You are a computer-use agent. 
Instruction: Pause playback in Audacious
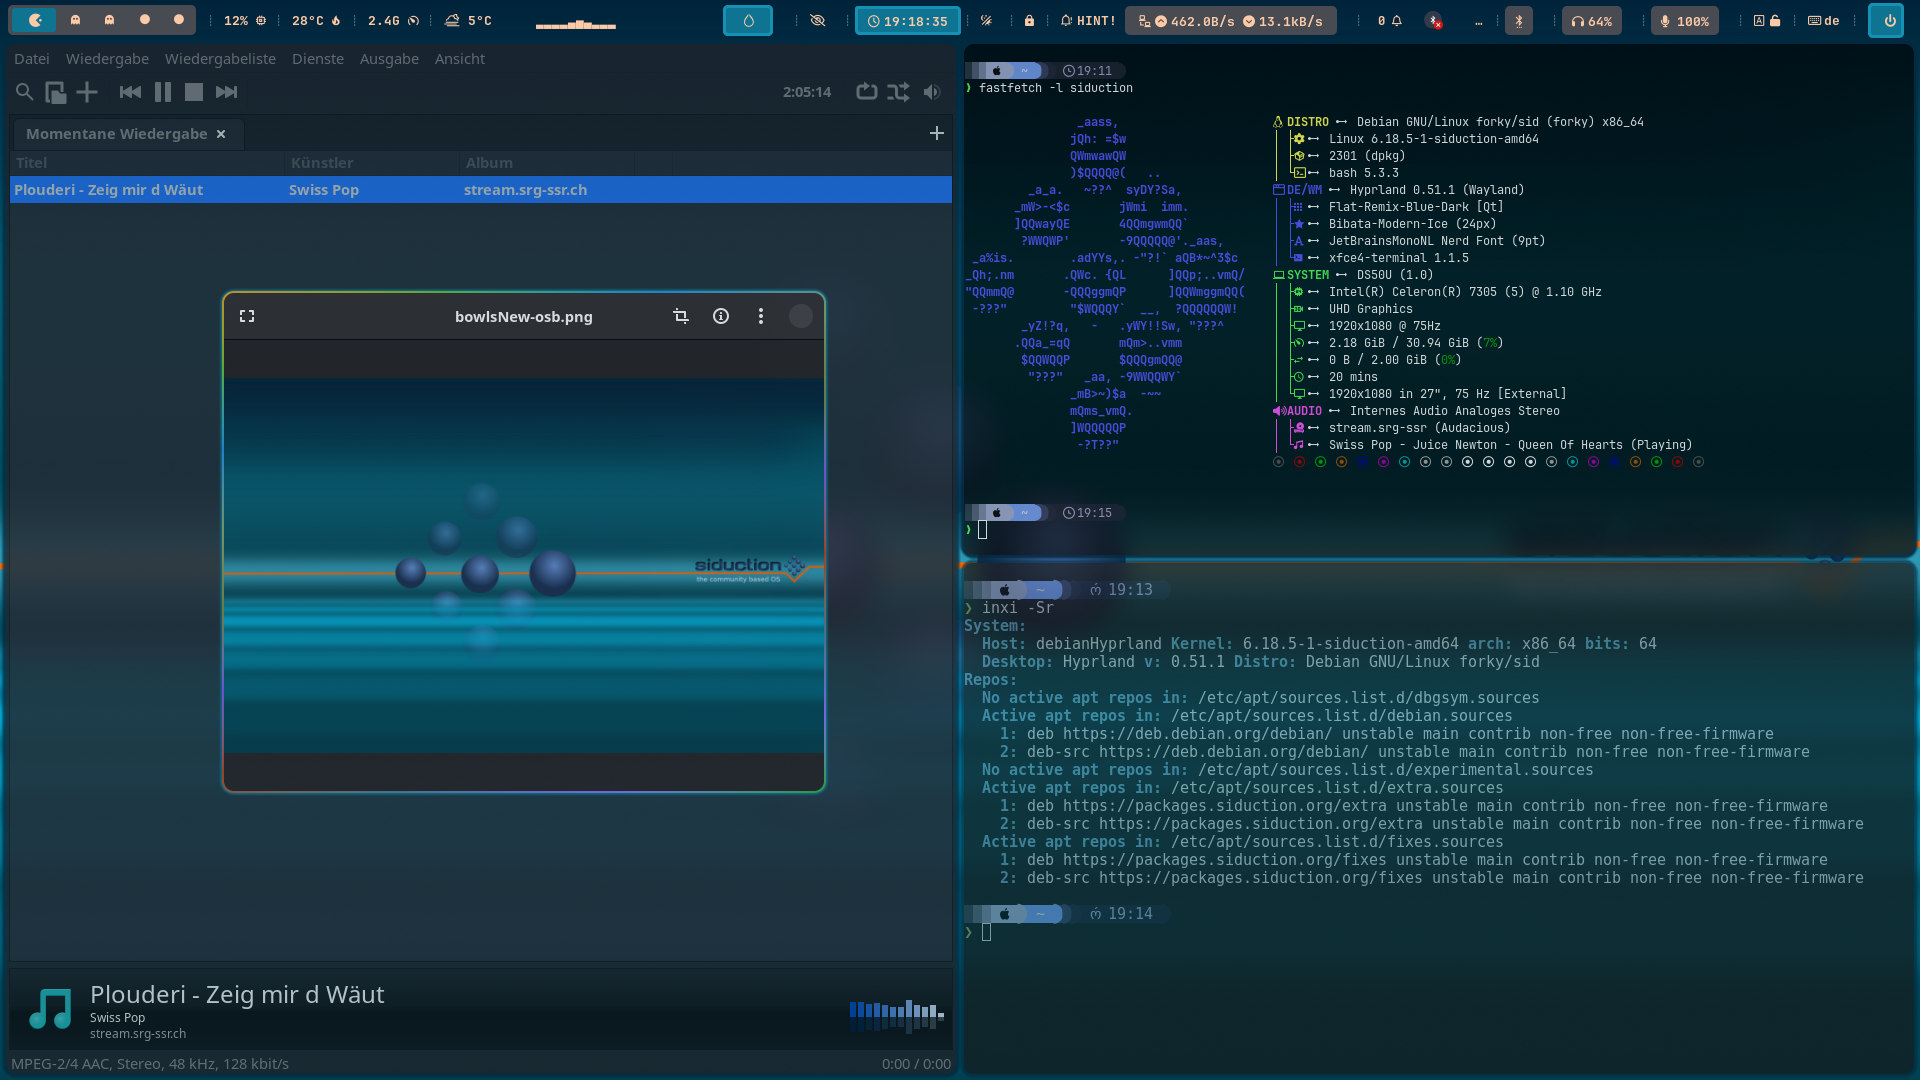163,92
